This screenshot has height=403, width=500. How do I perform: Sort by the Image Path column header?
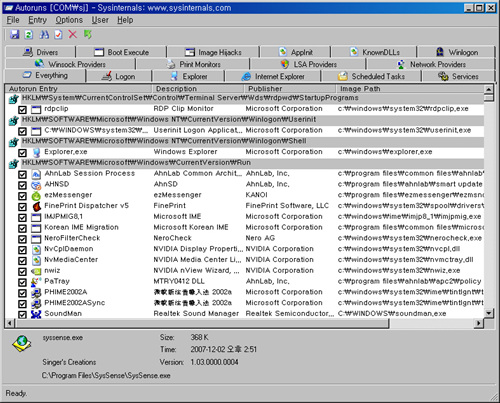410,89
